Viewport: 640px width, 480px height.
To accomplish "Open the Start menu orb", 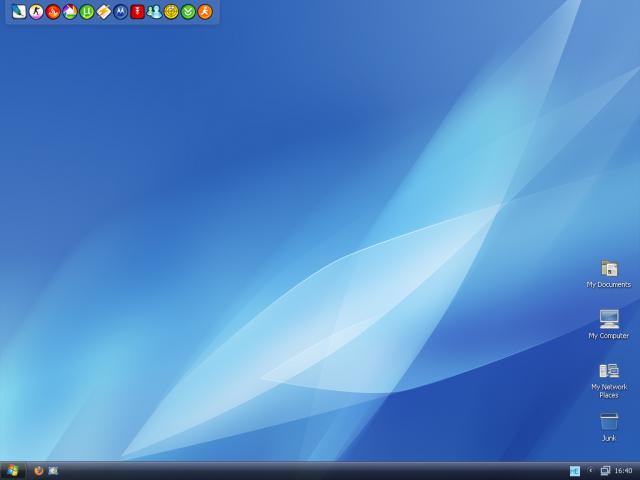I will pos(13,471).
